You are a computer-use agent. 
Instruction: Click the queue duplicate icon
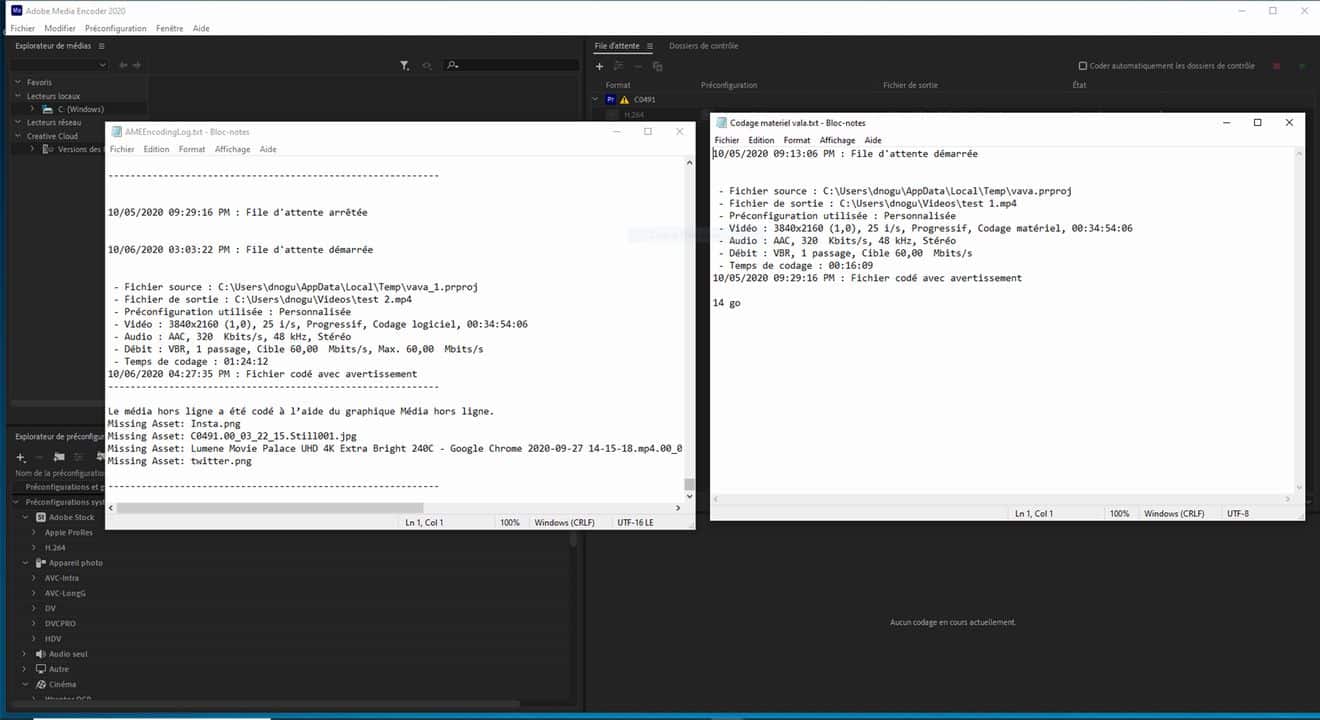click(x=657, y=66)
